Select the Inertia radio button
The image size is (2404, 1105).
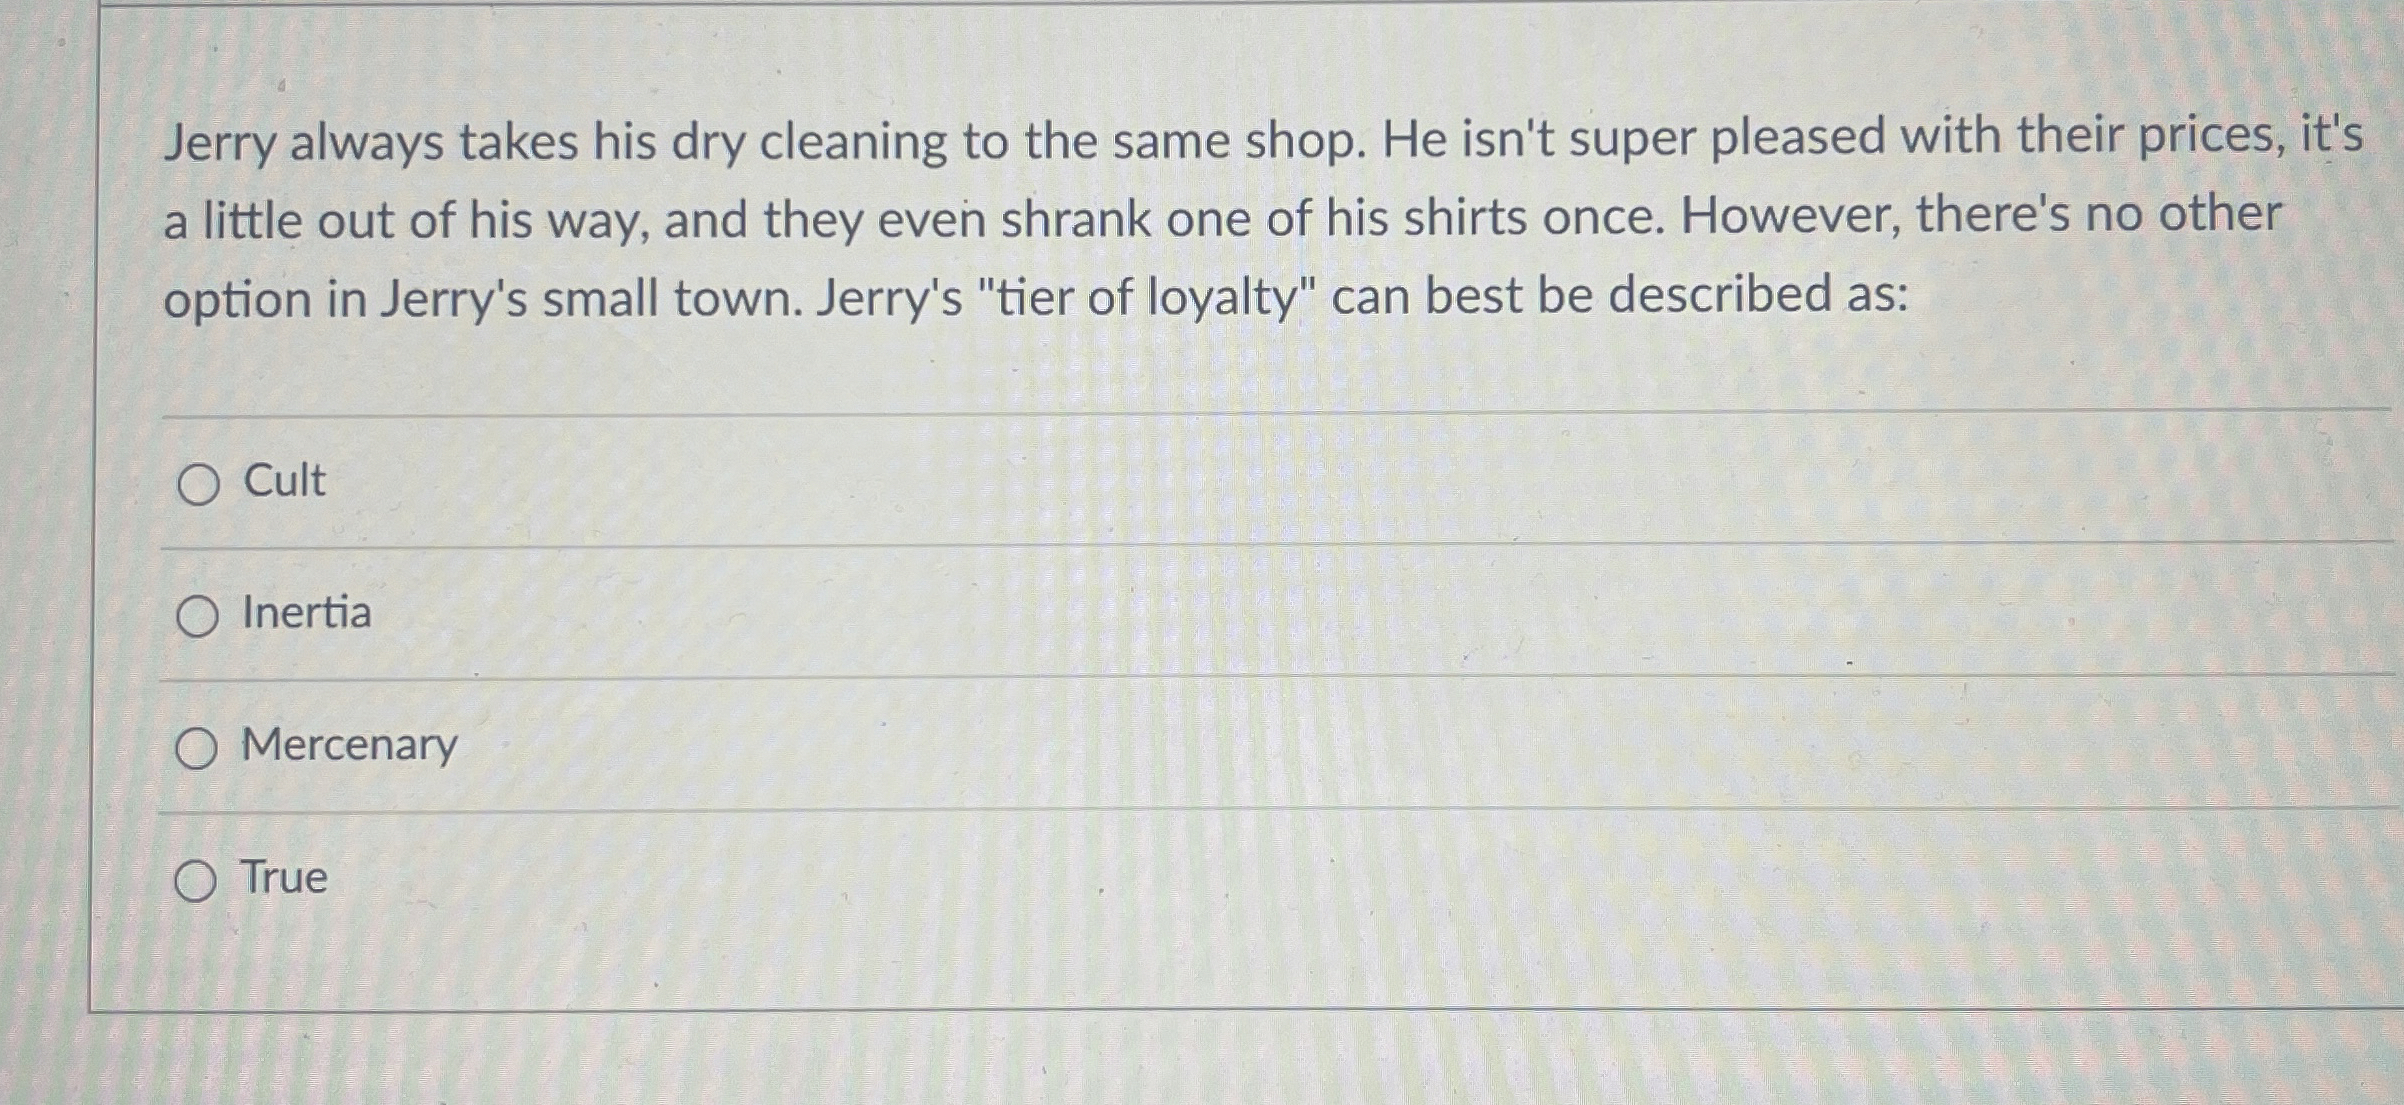pyautogui.click(x=197, y=616)
